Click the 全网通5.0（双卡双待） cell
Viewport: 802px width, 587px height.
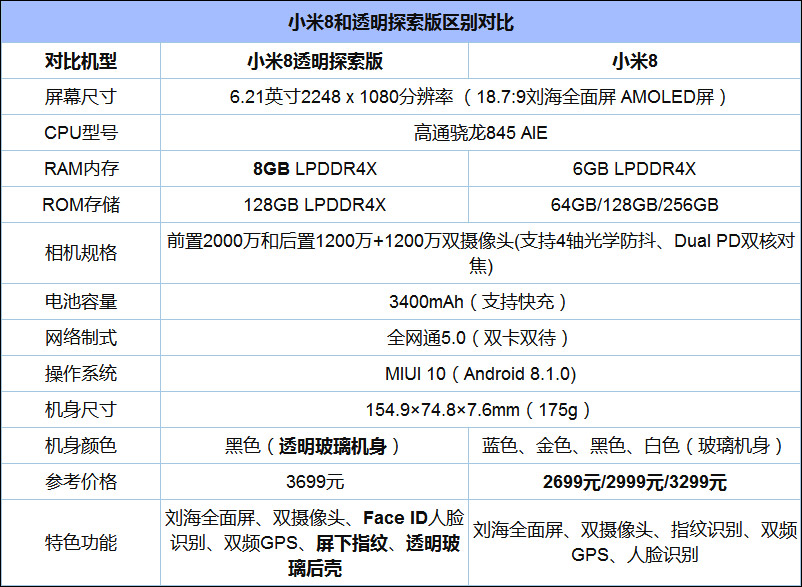pyautogui.click(x=481, y=337)
